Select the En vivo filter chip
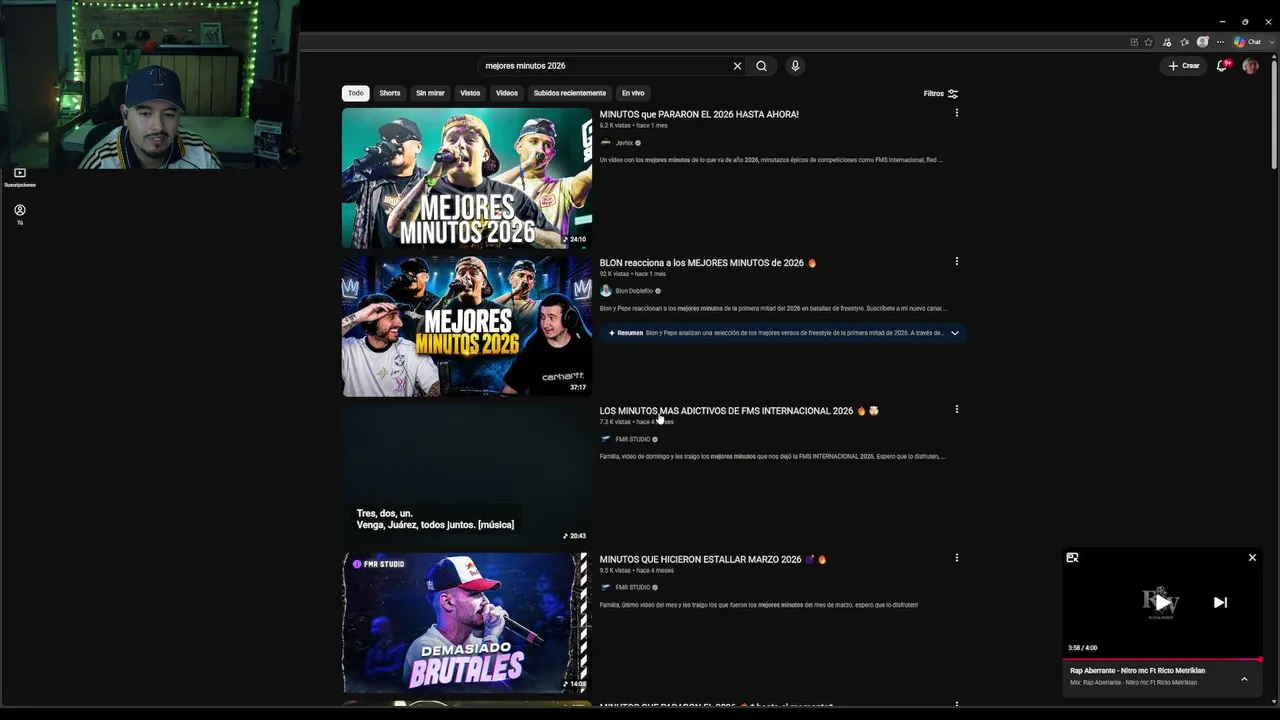The height and width of the screenshot is (720, 1280). (x=633, y=93)
